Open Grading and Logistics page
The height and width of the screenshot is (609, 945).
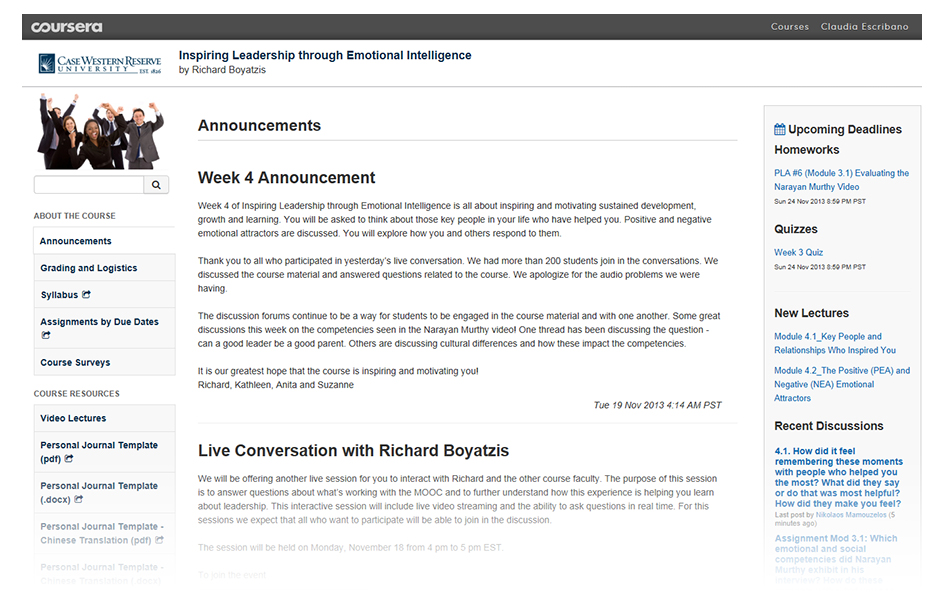(x=104, y=268)
